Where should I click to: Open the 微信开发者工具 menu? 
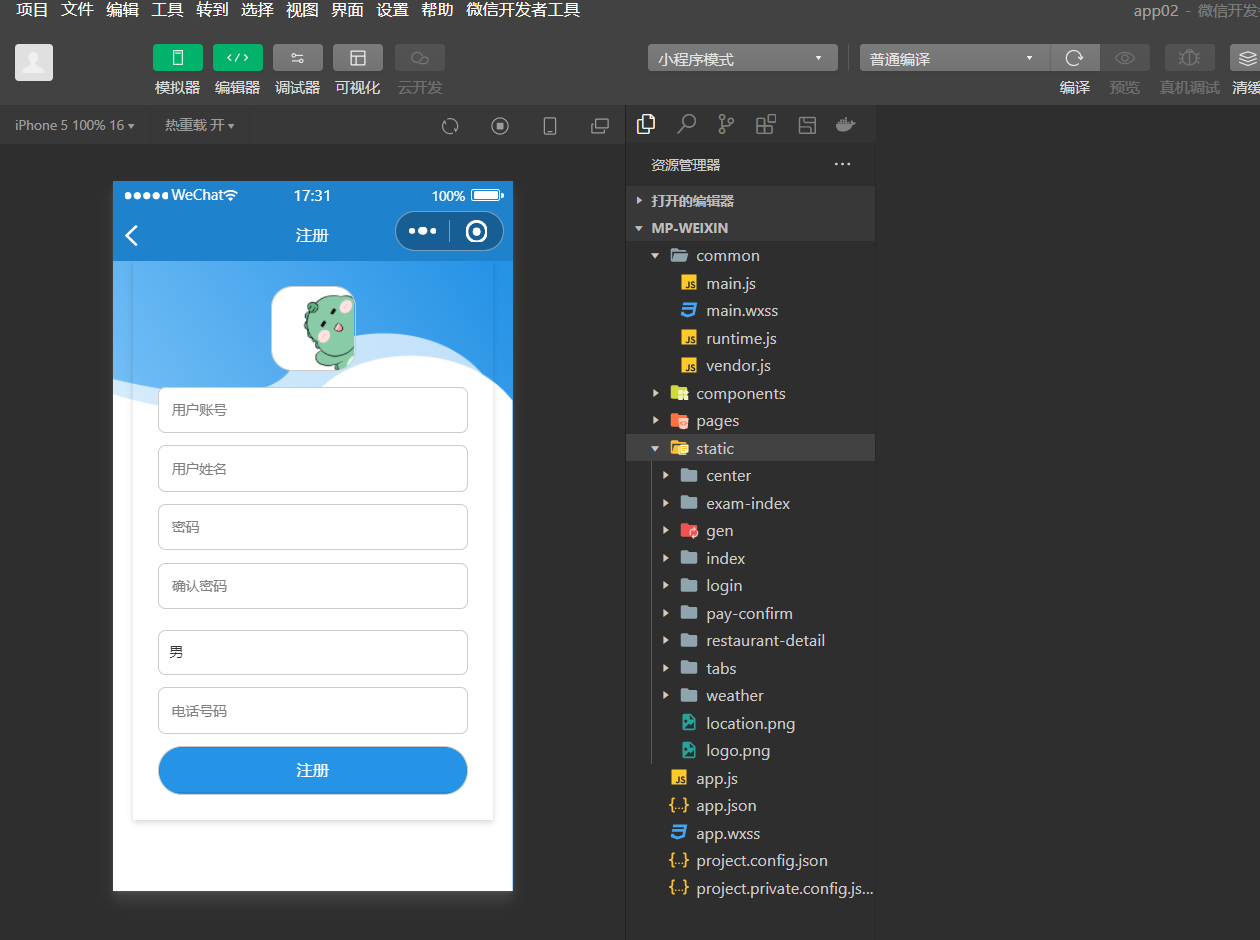tap(523, 10)
